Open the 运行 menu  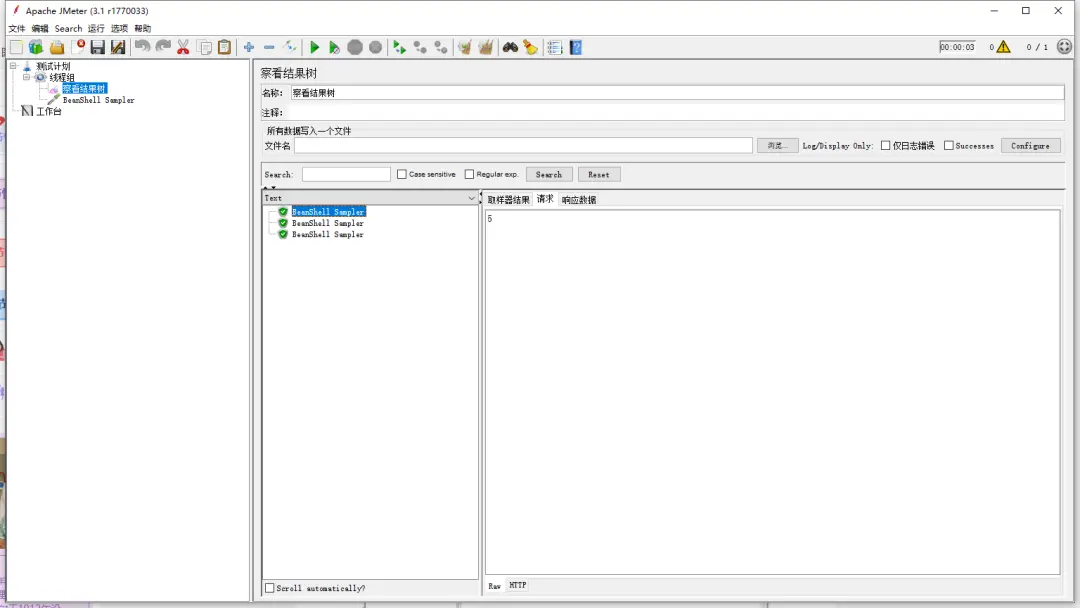pyautogui.click(x=96, y=28)
